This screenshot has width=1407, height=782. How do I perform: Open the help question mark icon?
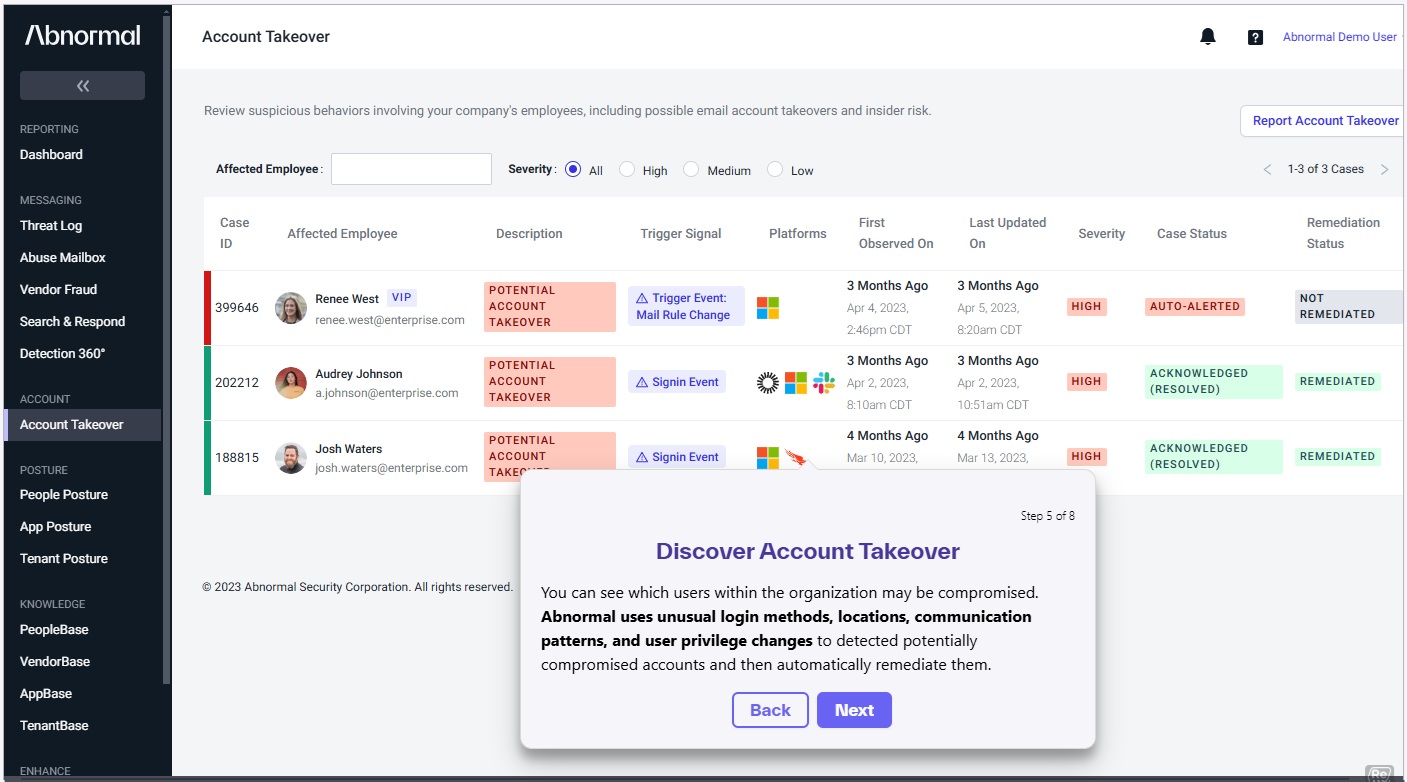click(x=1255, y=38)
